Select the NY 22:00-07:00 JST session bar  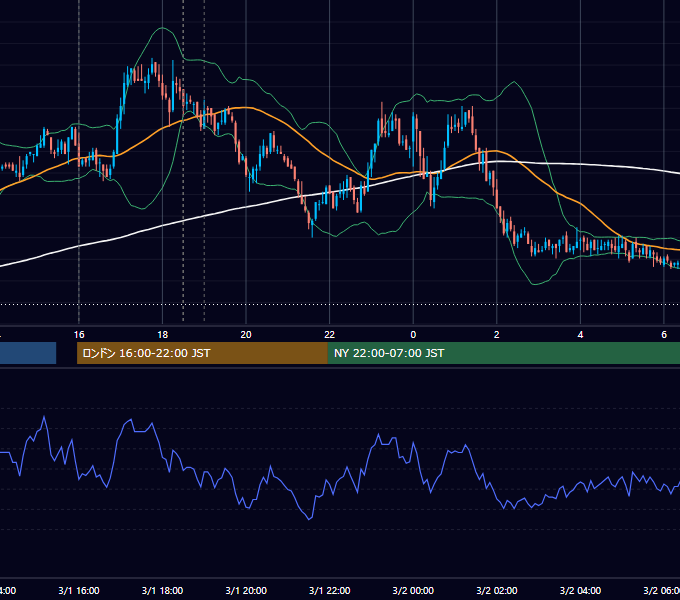(503, 353)
